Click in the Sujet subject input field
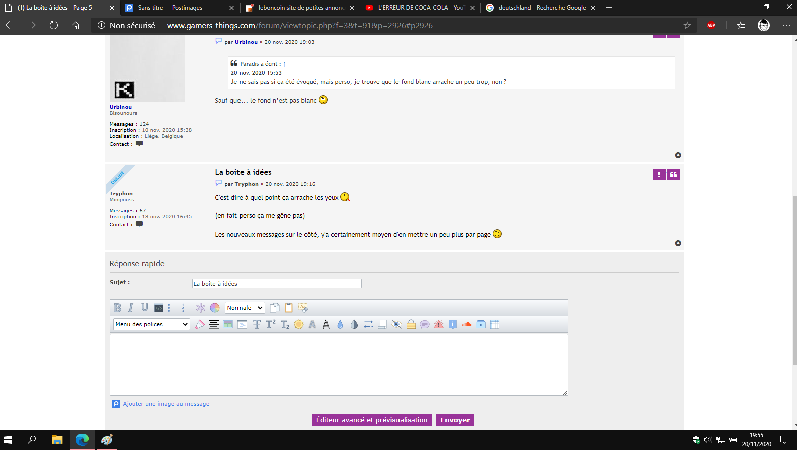This screenshot has height=452, width=797. pos(277,283)
